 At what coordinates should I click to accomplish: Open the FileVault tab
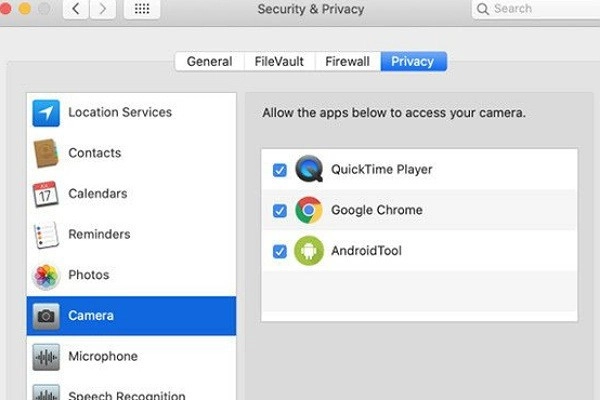point(278,61)
